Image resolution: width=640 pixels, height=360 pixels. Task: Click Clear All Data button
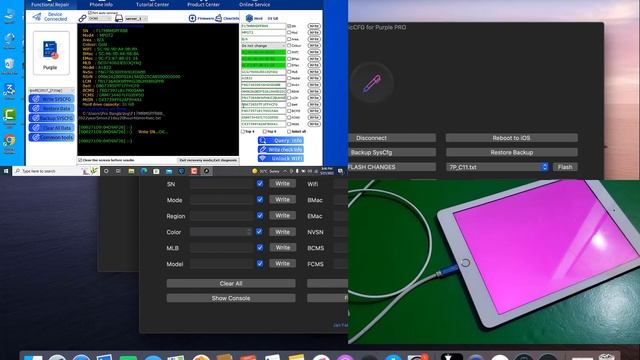click(51, 128)
